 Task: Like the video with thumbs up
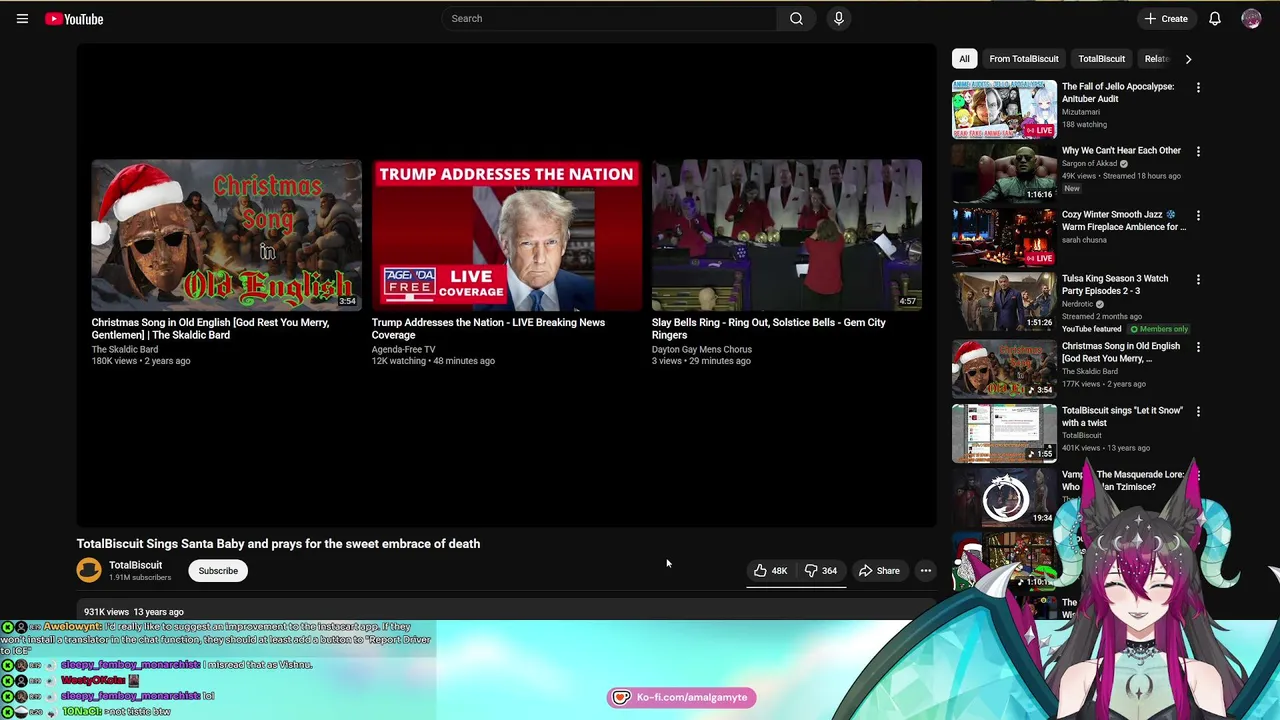click(x=770, y=571)
